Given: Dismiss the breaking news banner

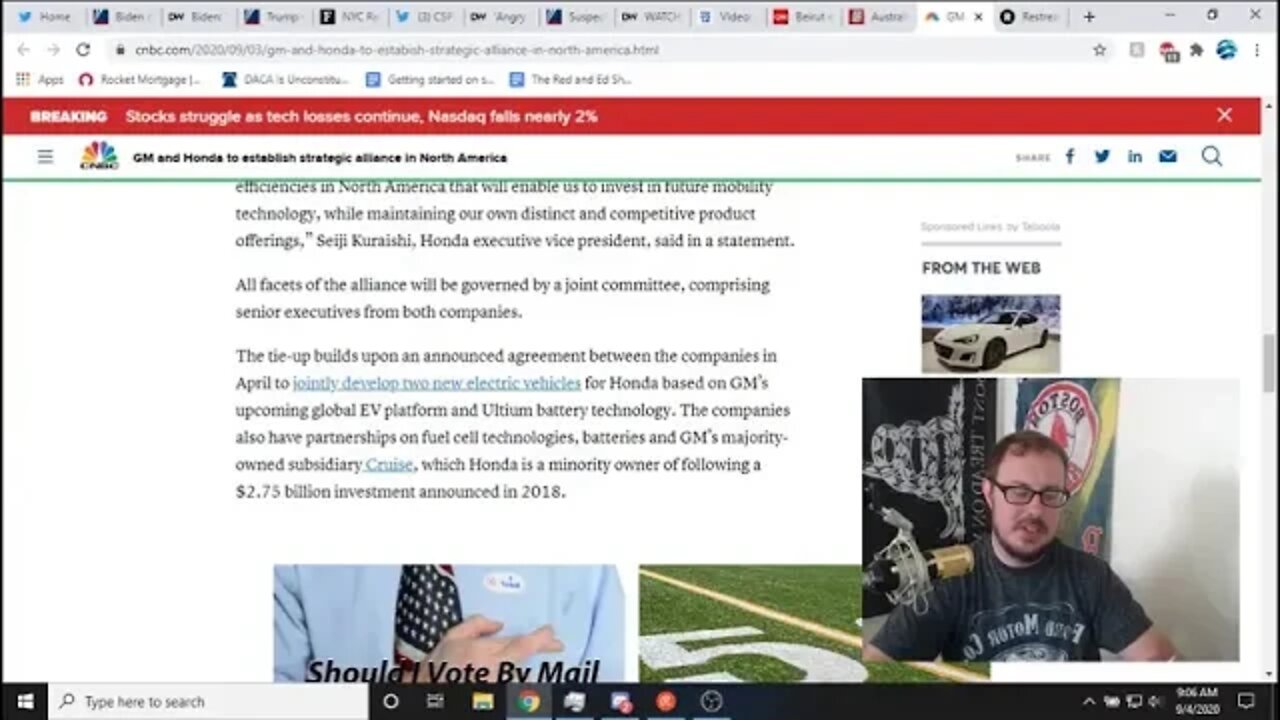Looking at the screenshot, I should pos(1224,115).
